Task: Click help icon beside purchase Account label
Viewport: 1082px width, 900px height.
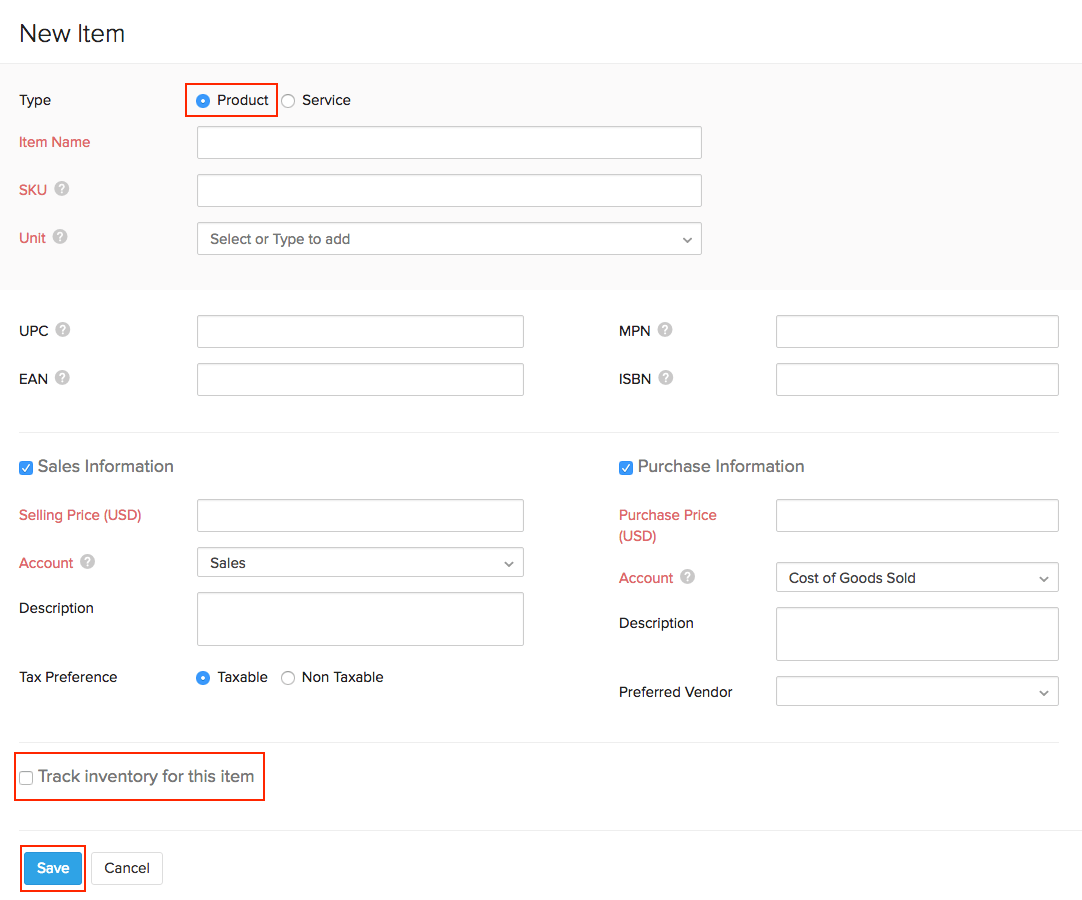Action: point(688,577)
